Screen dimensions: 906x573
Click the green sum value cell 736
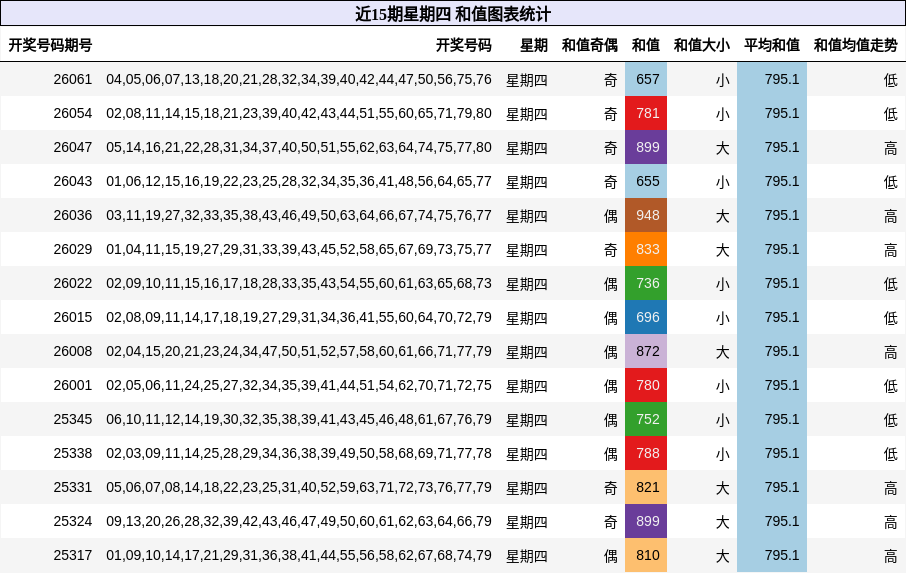point(646,284)
